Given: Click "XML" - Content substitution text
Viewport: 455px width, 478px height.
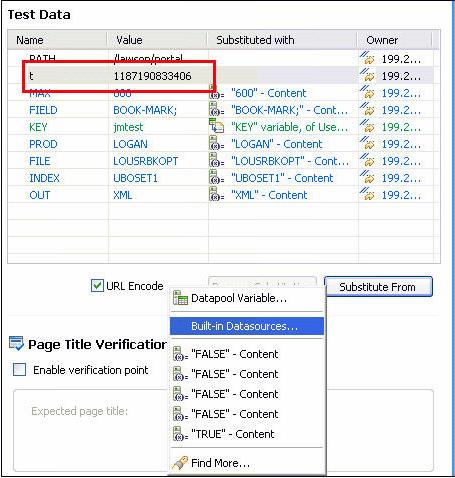Looking at the screenshot, I should pyautogui.click(x=269, y=195).
